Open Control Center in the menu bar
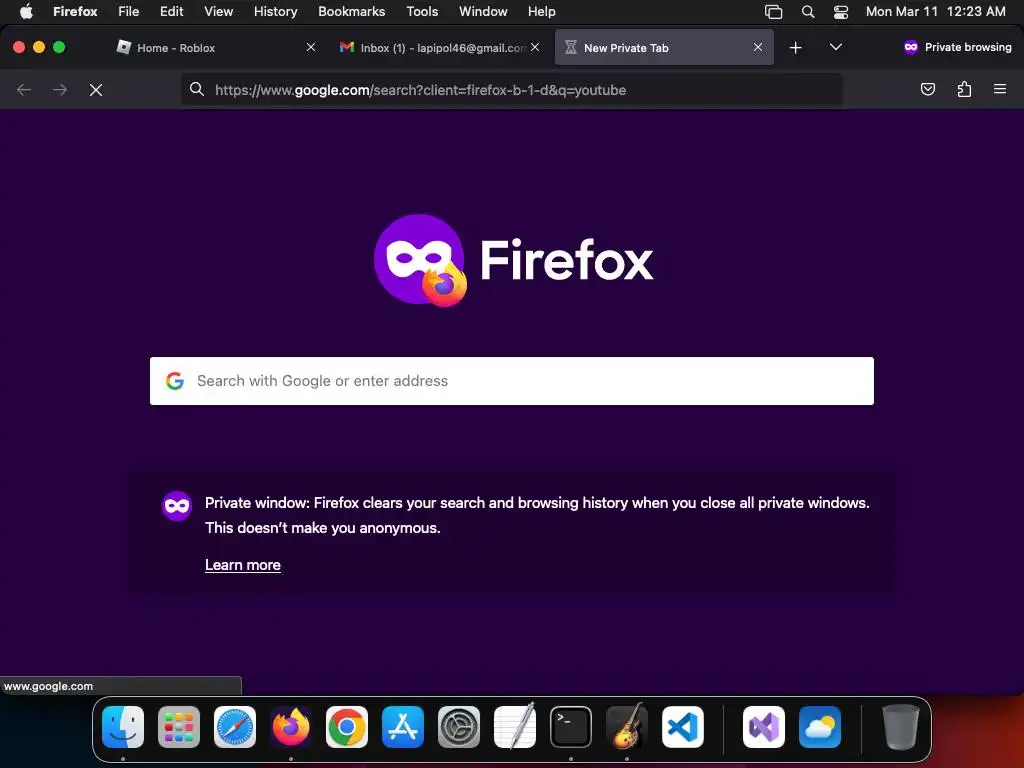Viewport: 1024px width, 768px height. coord(841,12)
